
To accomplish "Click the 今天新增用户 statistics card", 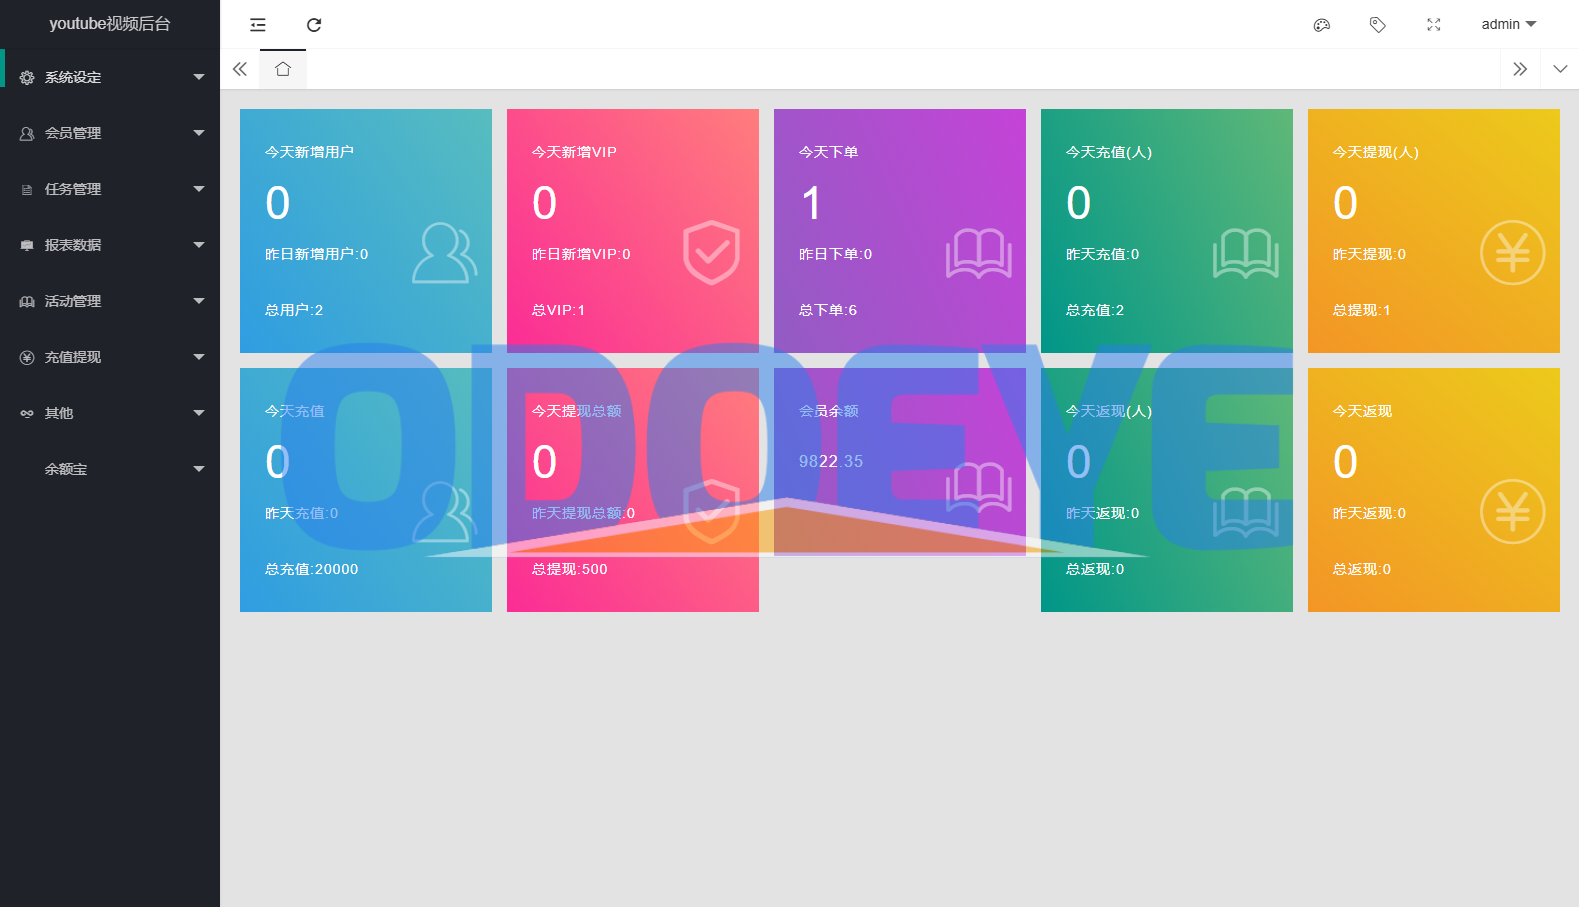I will tap(366, 231).
